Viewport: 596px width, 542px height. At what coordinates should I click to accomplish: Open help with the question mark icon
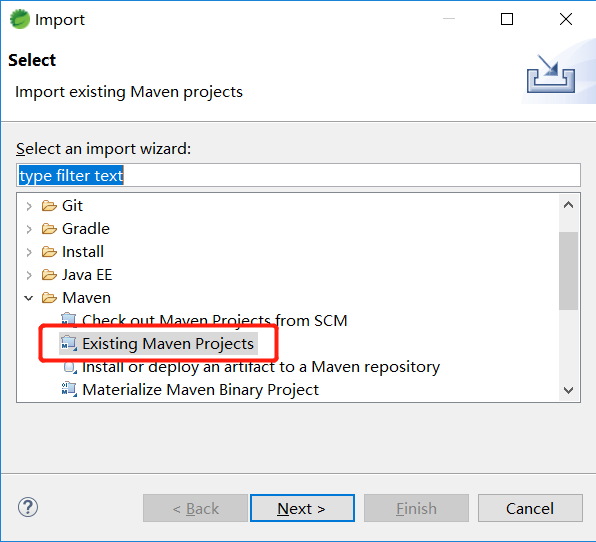tap(28, 507)
